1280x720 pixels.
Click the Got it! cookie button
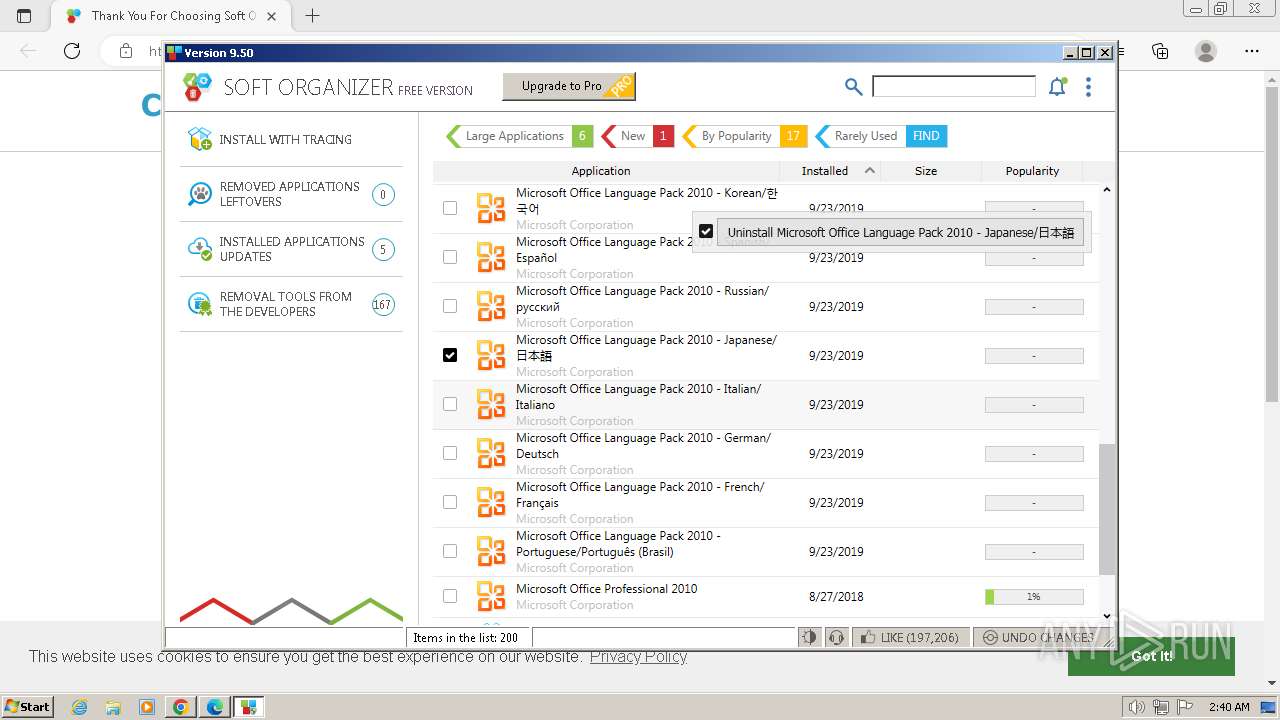coord(1151,656)
